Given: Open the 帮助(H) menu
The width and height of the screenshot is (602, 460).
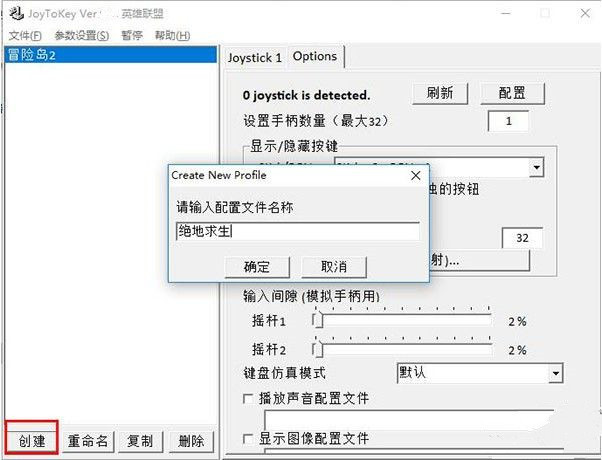Looking at the screenshot, I should pos(172,36).
